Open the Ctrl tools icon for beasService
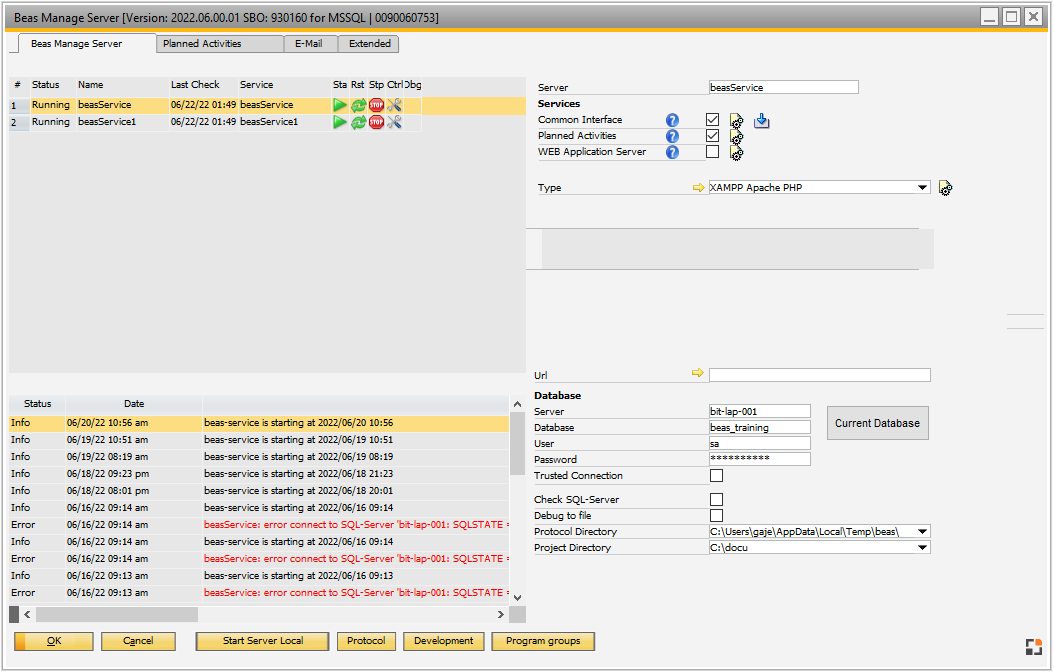The height and width of the screenshot is (672, 1054). (x=394, y=104)
